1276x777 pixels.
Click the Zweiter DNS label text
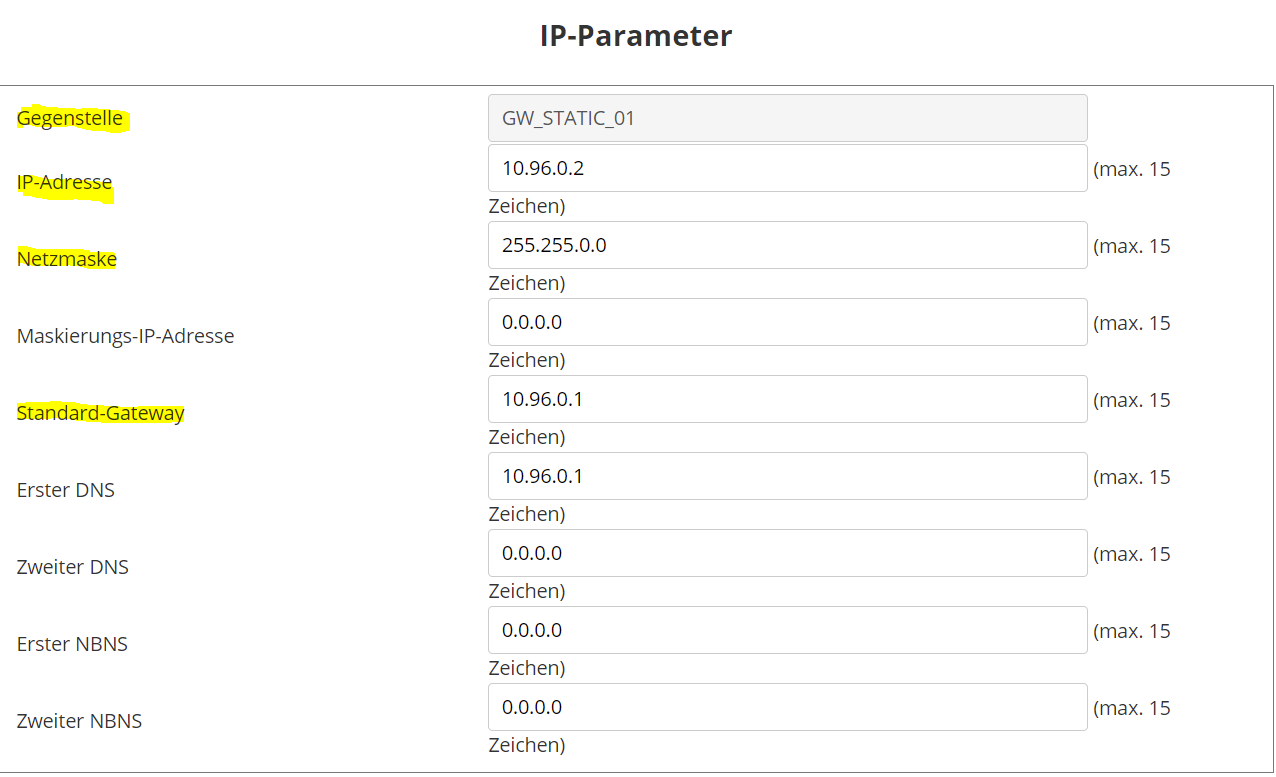pyautogui.click(x=73, y=567)
